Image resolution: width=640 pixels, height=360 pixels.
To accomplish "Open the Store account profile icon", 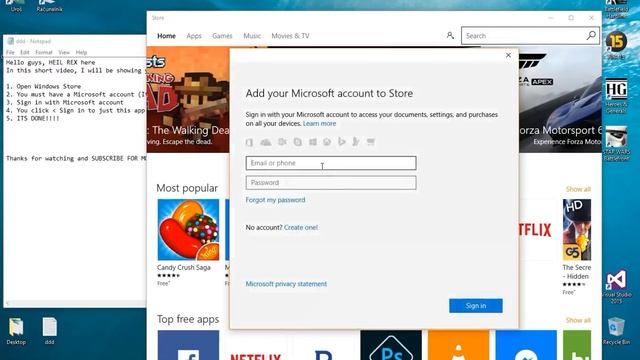I will pyautogui.click(x=450, y=36).
